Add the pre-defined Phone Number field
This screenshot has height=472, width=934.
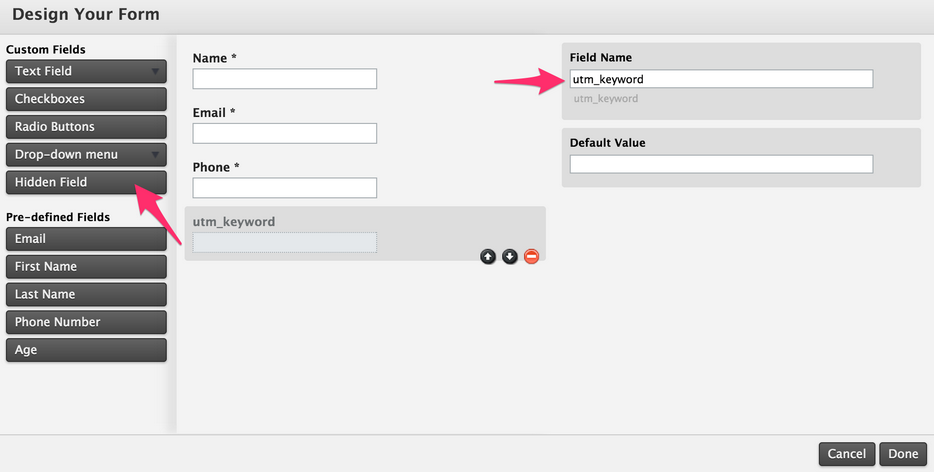point(86,322)
